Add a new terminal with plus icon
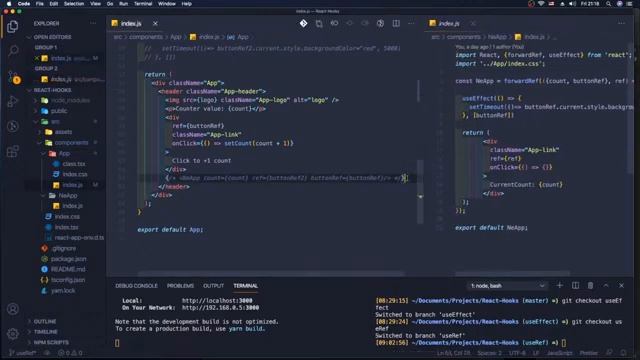 click(x=560, y=285)
